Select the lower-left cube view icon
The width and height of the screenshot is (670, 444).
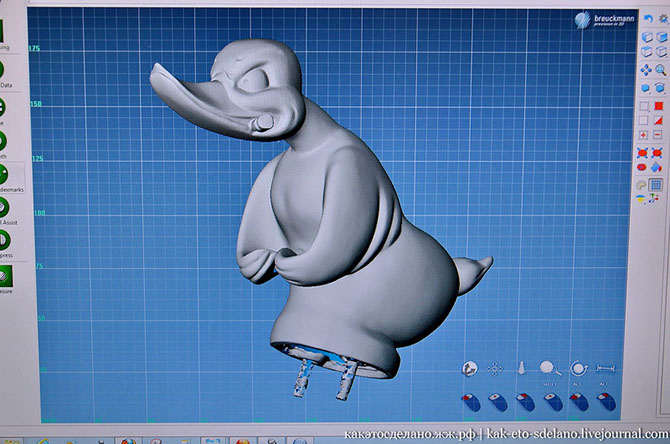point(647,52)
